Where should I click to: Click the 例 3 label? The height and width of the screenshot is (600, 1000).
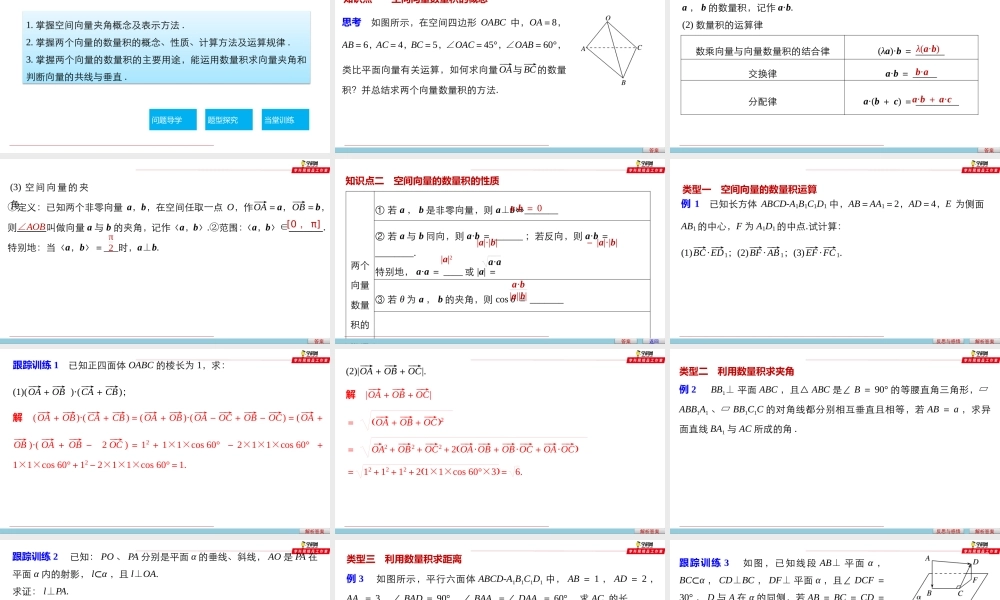point(355,579)
